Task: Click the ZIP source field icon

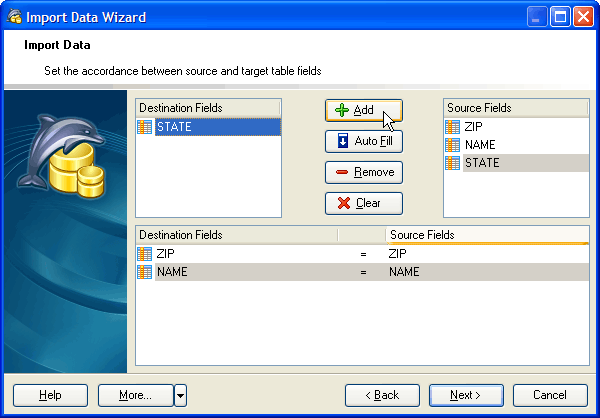Action: 453,127
